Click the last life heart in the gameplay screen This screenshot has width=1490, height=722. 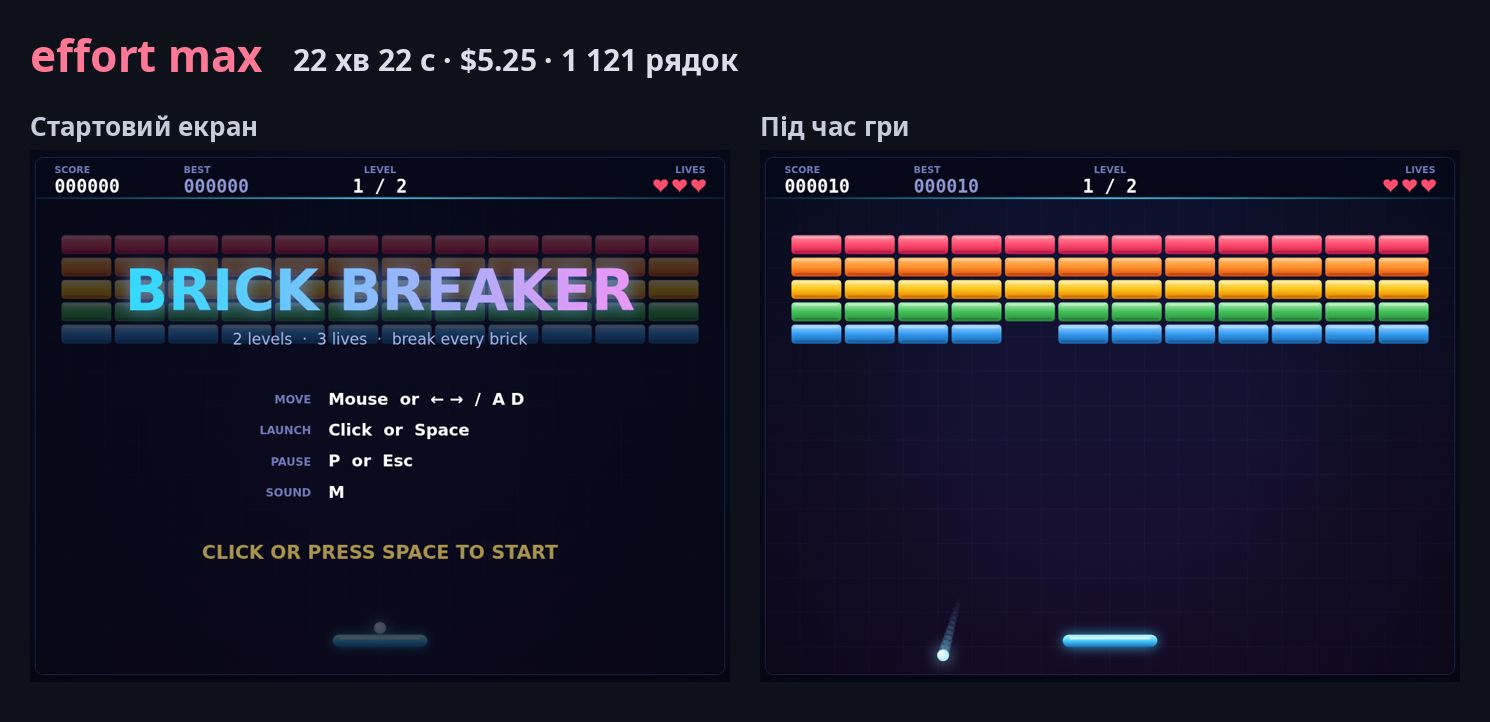[1429, 185]
